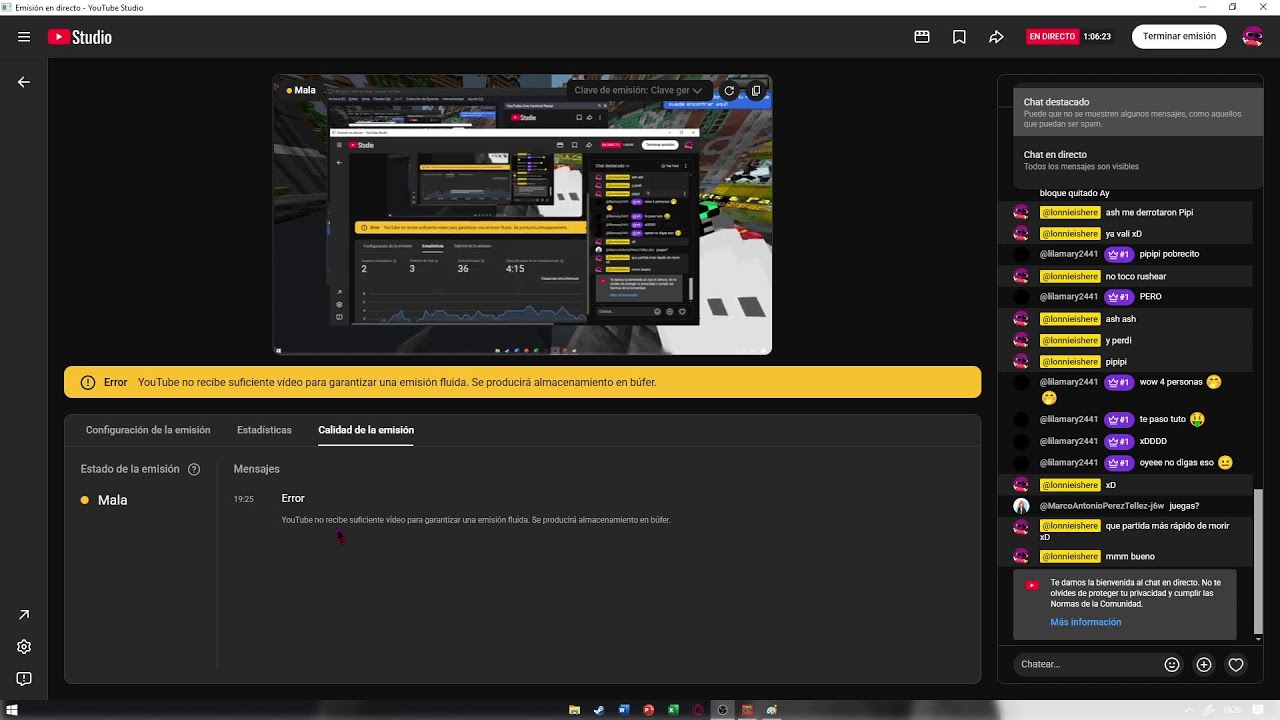Click @MarcoAntonioPerezTellez-j6w username in chat
The height and width of the screenshot is (720, 1280).
(x=1102, y=506)
